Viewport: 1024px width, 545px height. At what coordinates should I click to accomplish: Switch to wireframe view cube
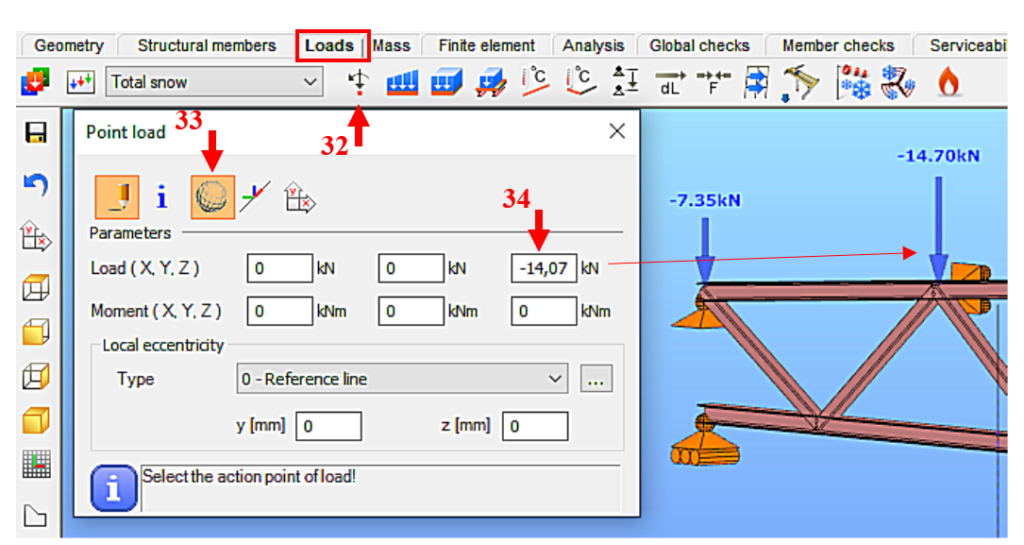click(x=36, y=287)
